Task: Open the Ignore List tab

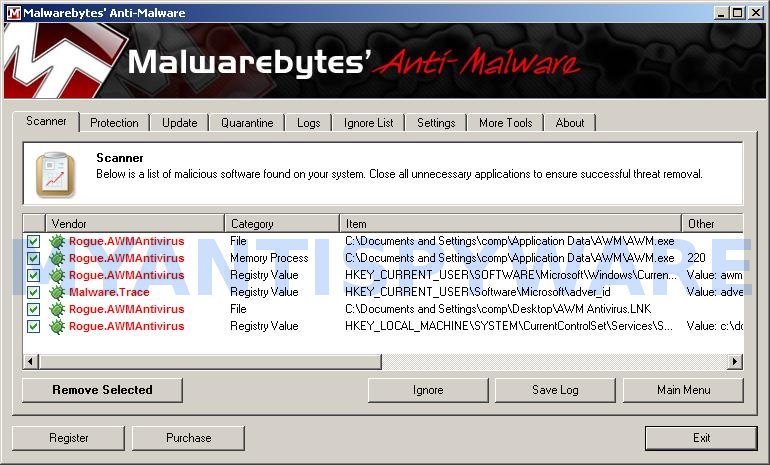Action: coord(368,123)
